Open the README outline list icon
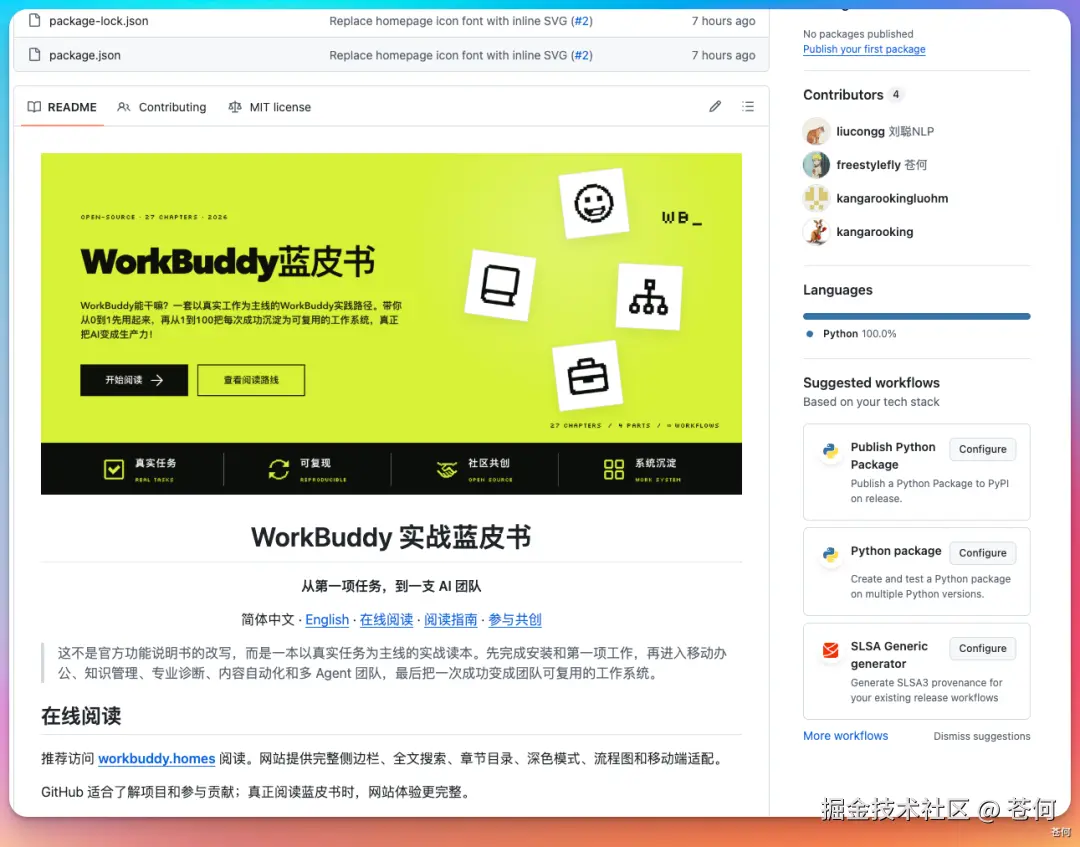Screen dimensions: 1080x847 point(748,106)
